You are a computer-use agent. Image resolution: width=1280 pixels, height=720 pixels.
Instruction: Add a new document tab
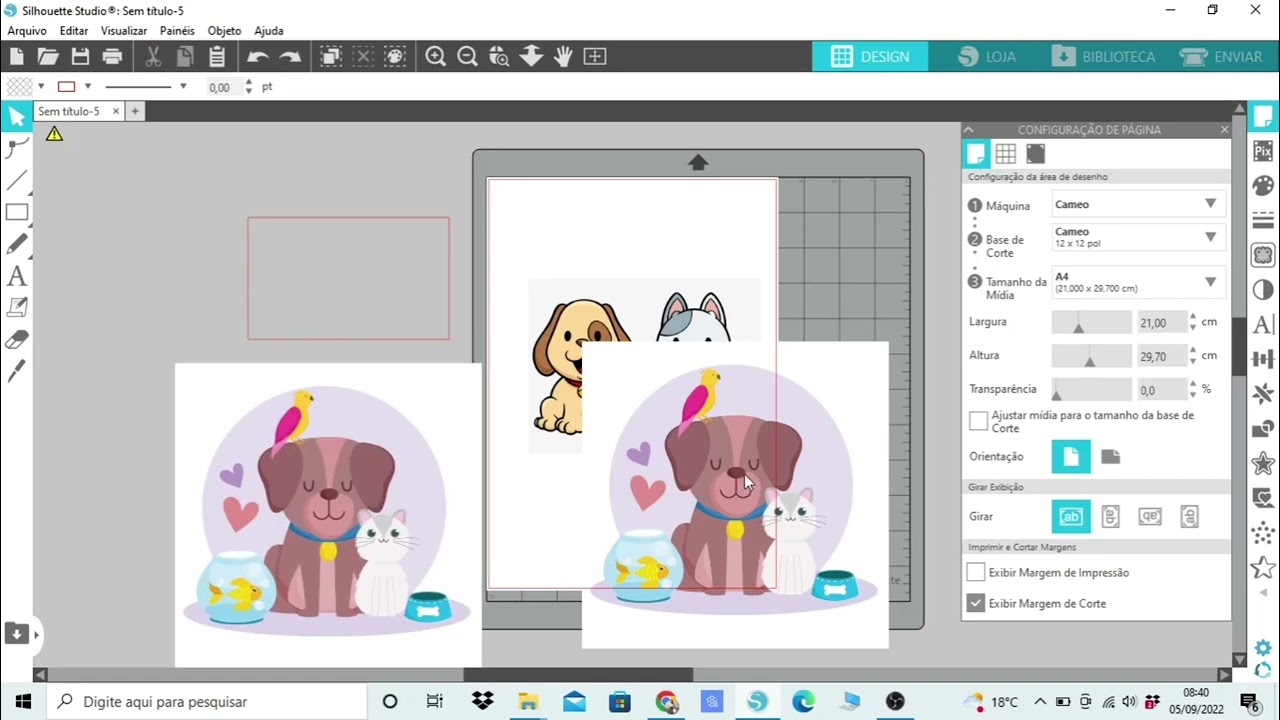click(x=134, y=111)
